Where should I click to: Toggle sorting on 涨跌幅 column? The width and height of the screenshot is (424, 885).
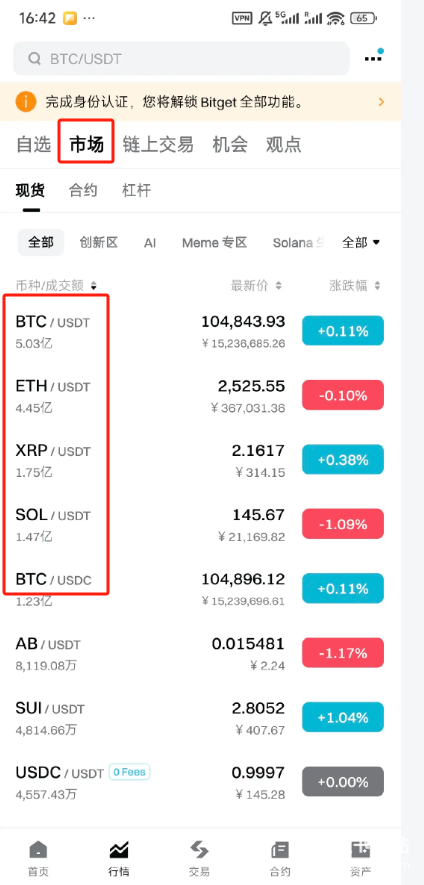[377, 286]
